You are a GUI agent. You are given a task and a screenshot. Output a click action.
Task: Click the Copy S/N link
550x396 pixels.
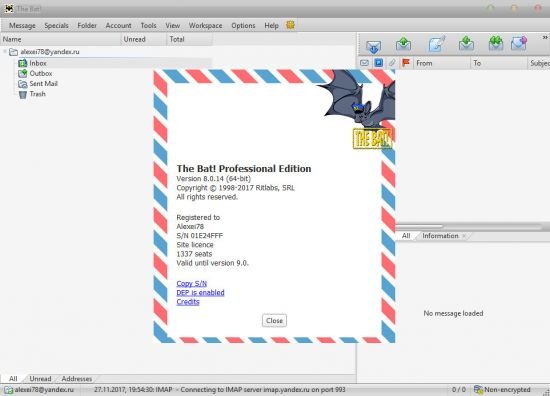tap(192, 283)
